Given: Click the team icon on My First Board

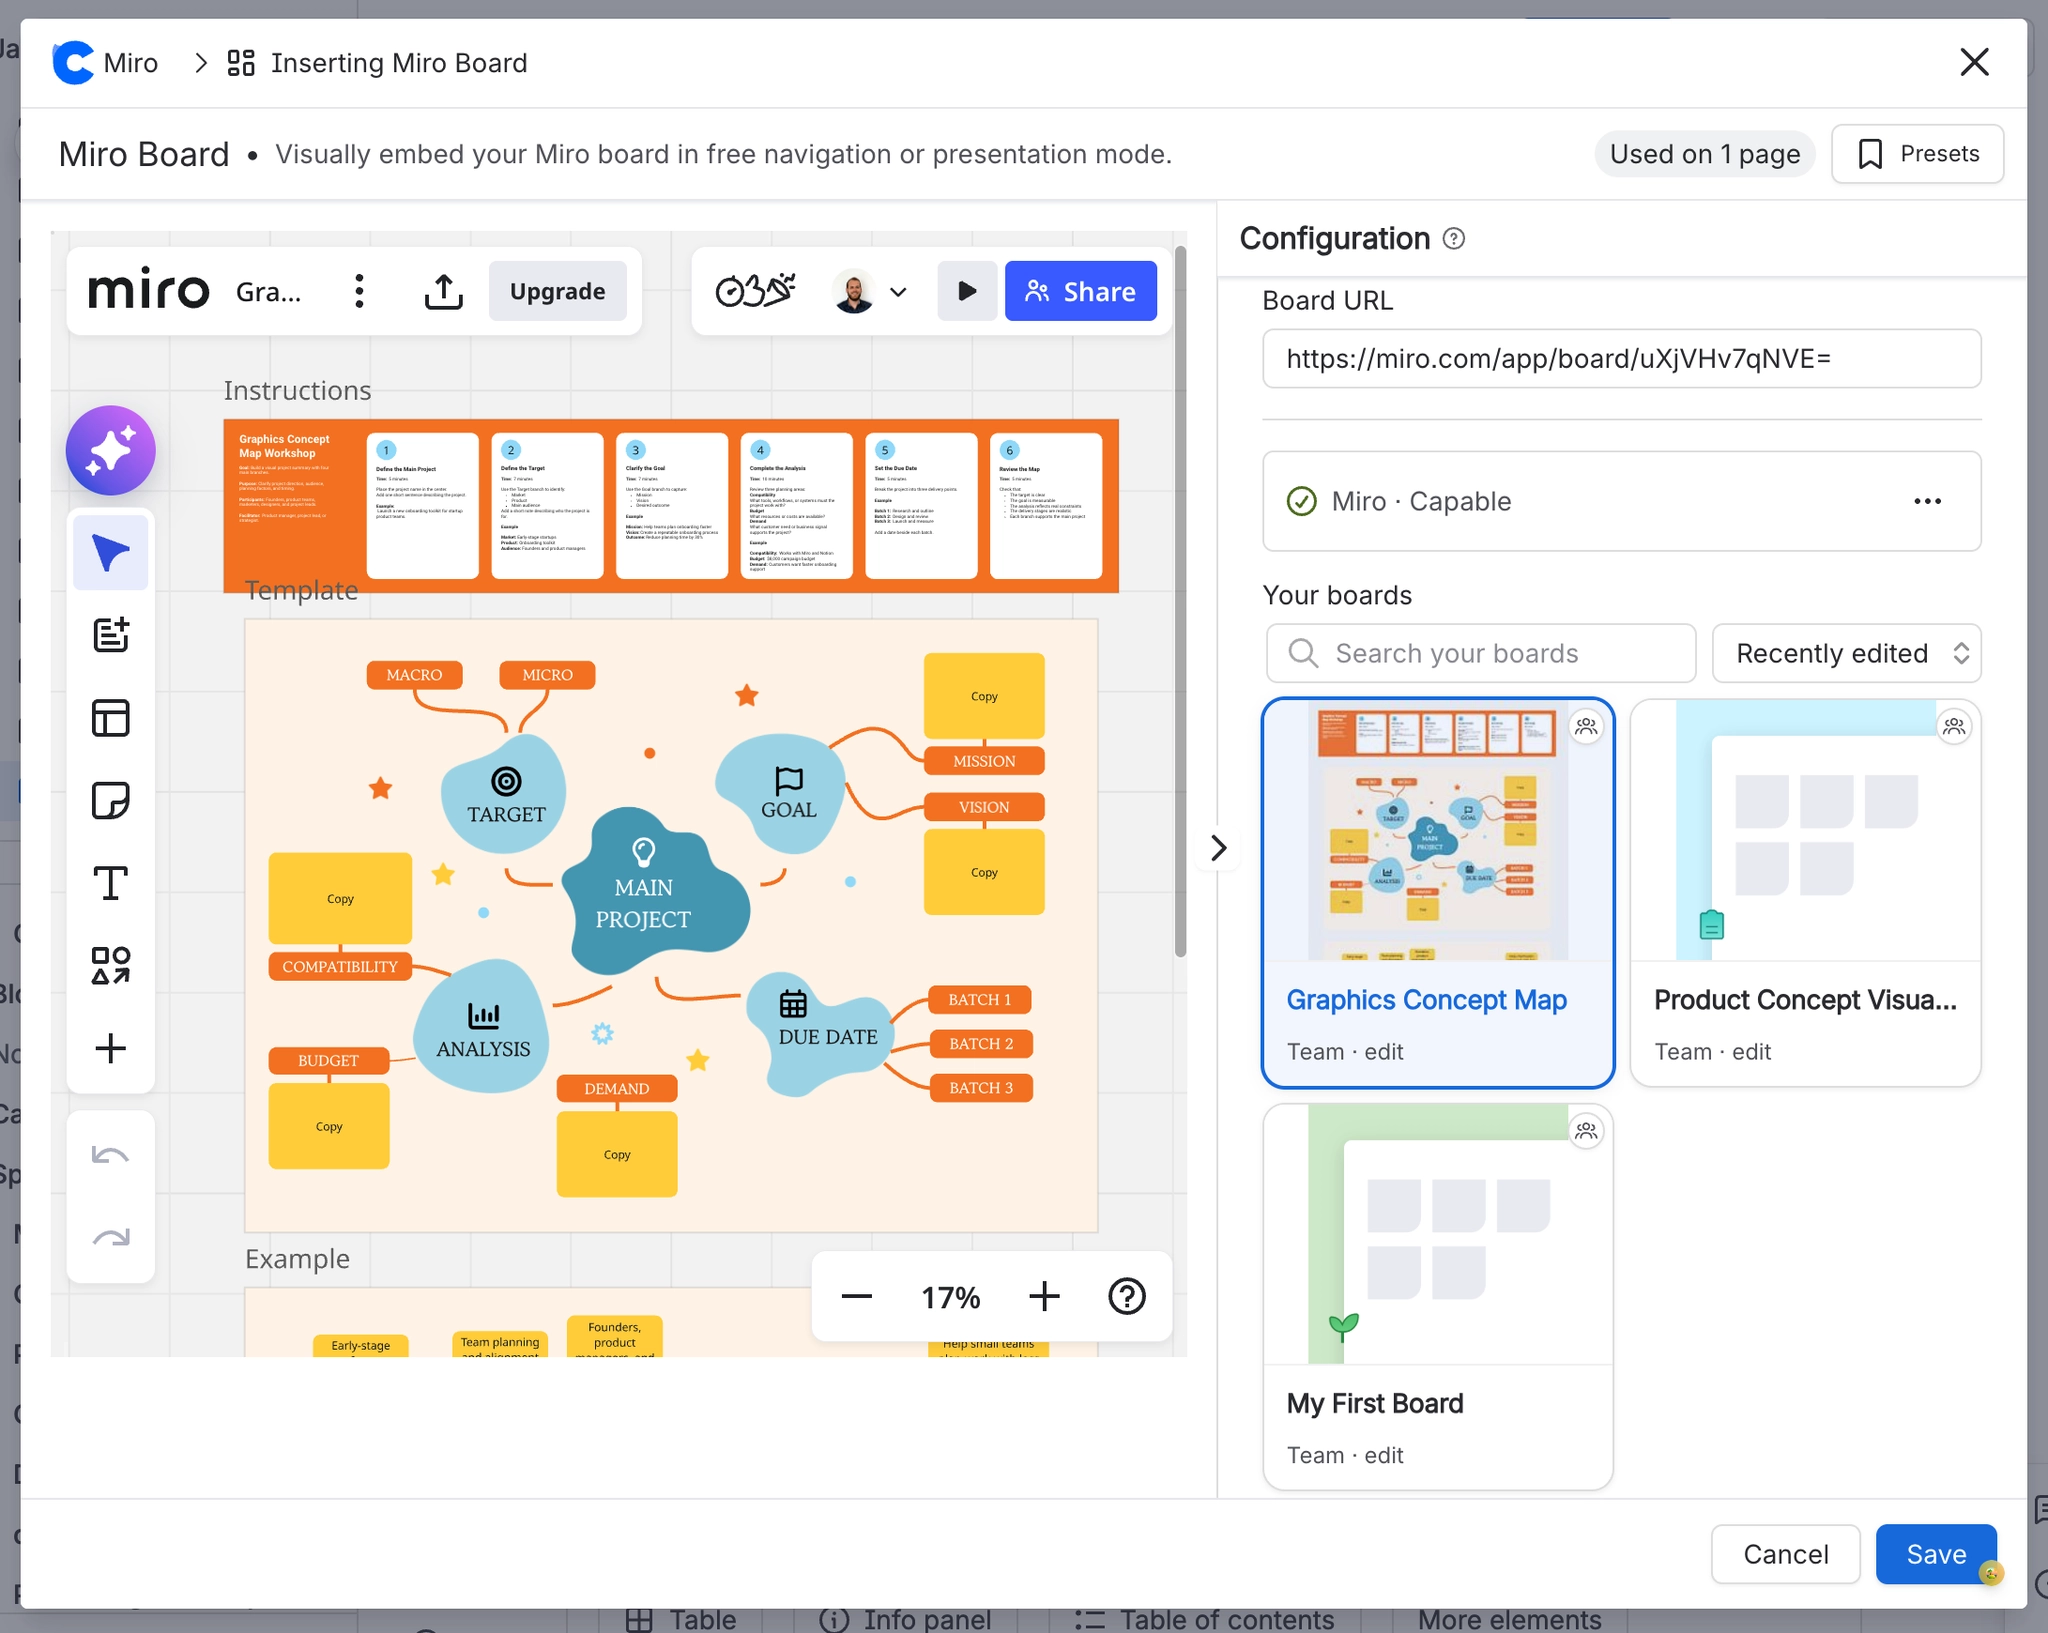Looking at the screenshot, I should [1586, 1131].
